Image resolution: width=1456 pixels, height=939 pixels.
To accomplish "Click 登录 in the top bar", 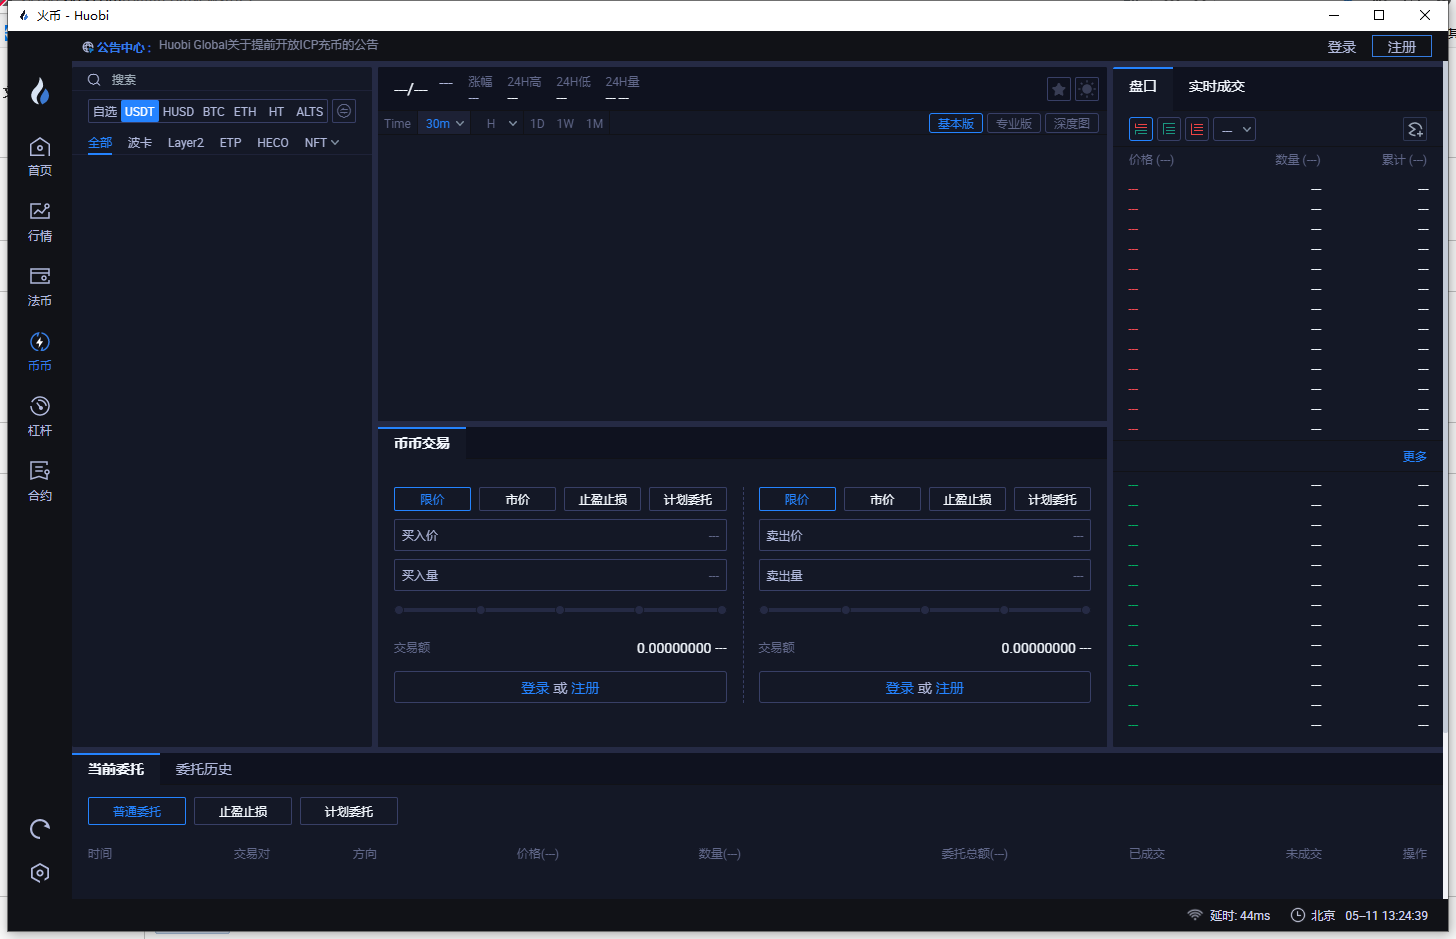I will click(x=1342, y=47).
